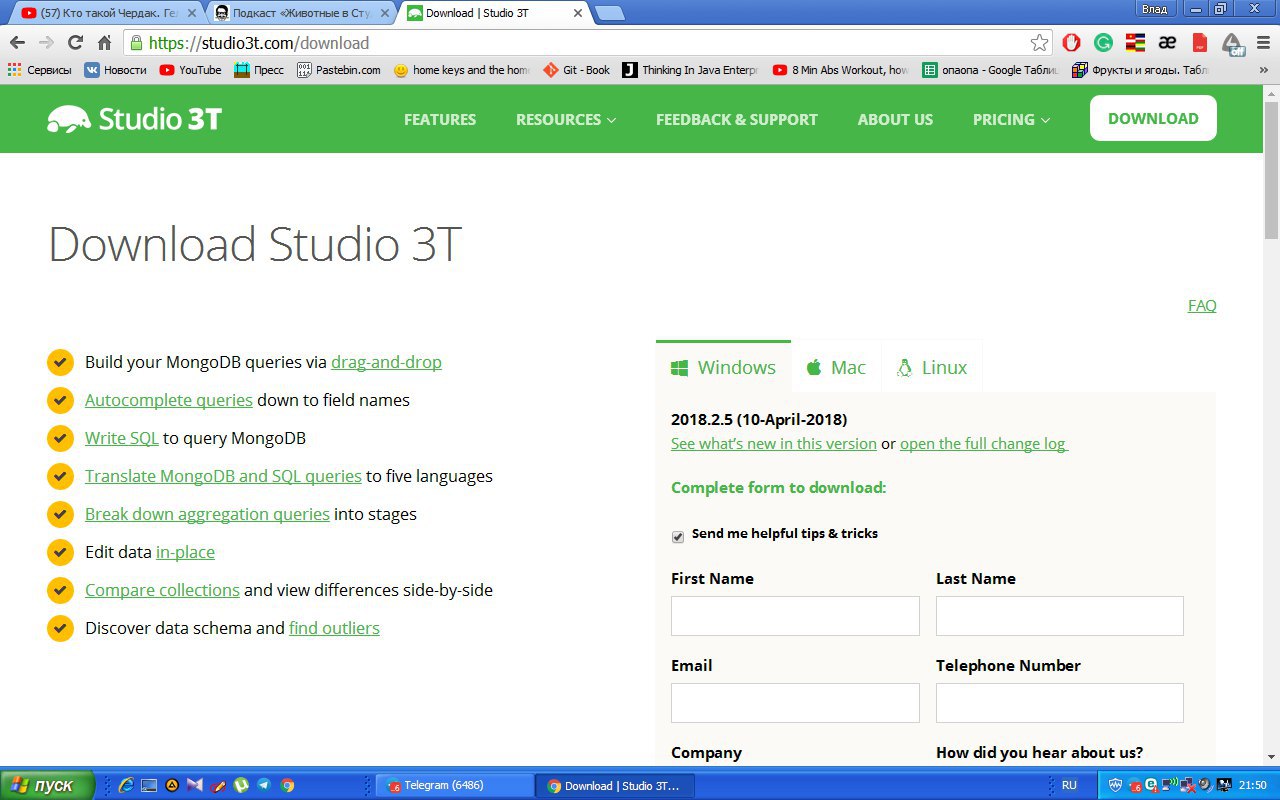Click the green Download button

[1153, 118]
